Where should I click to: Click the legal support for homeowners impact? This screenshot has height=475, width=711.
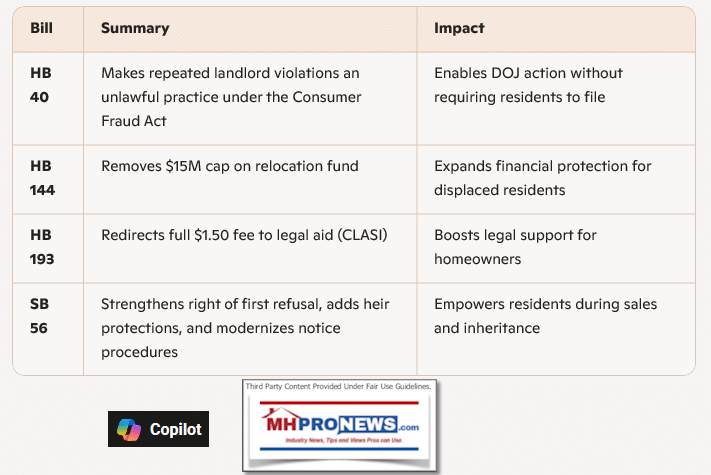pyautogui.click(x=515, y=247)
